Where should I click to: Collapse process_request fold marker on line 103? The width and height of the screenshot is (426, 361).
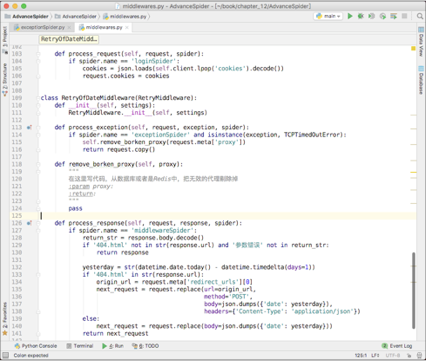click(38, 54)
